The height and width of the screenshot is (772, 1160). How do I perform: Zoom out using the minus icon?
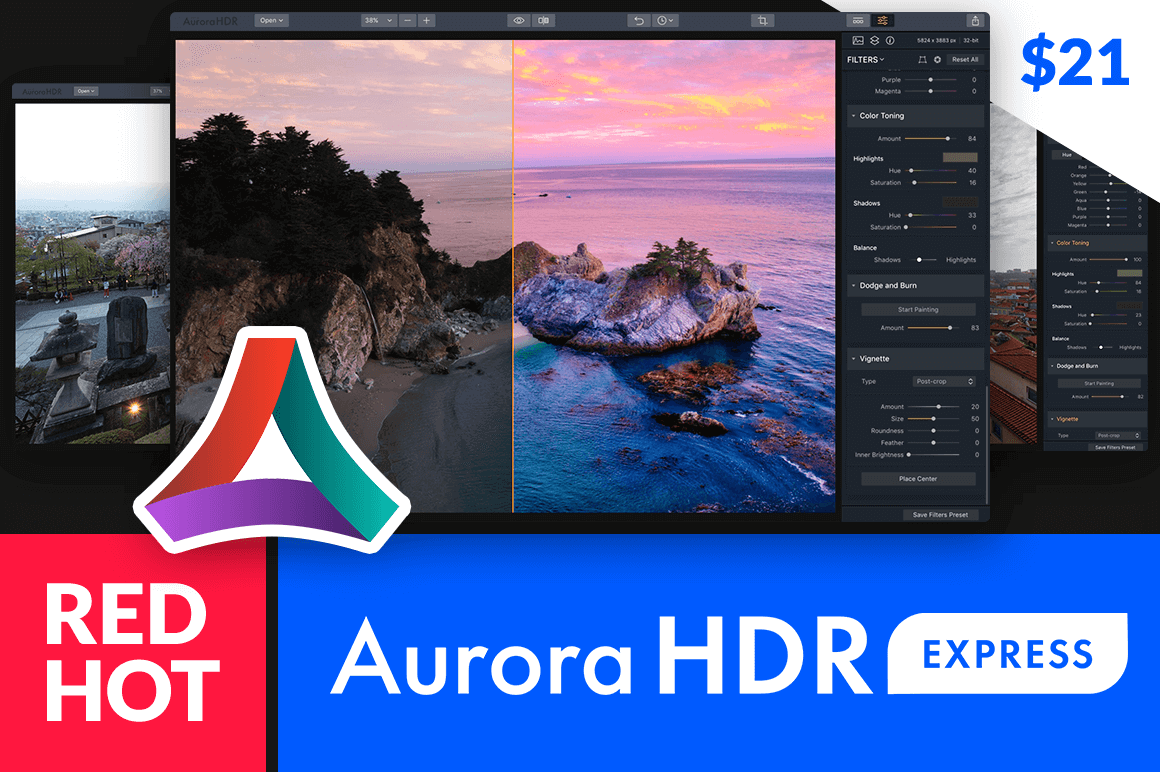408,19
